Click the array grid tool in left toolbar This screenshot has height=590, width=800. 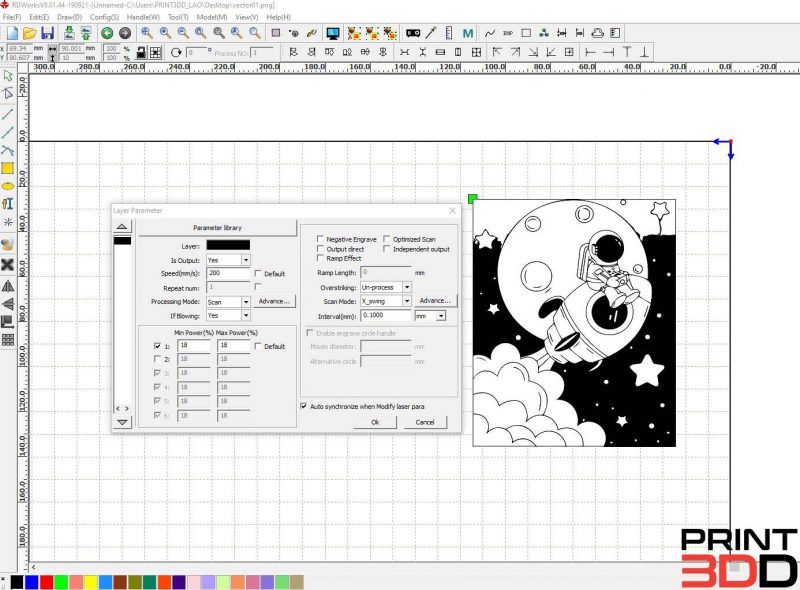point(8,340)
